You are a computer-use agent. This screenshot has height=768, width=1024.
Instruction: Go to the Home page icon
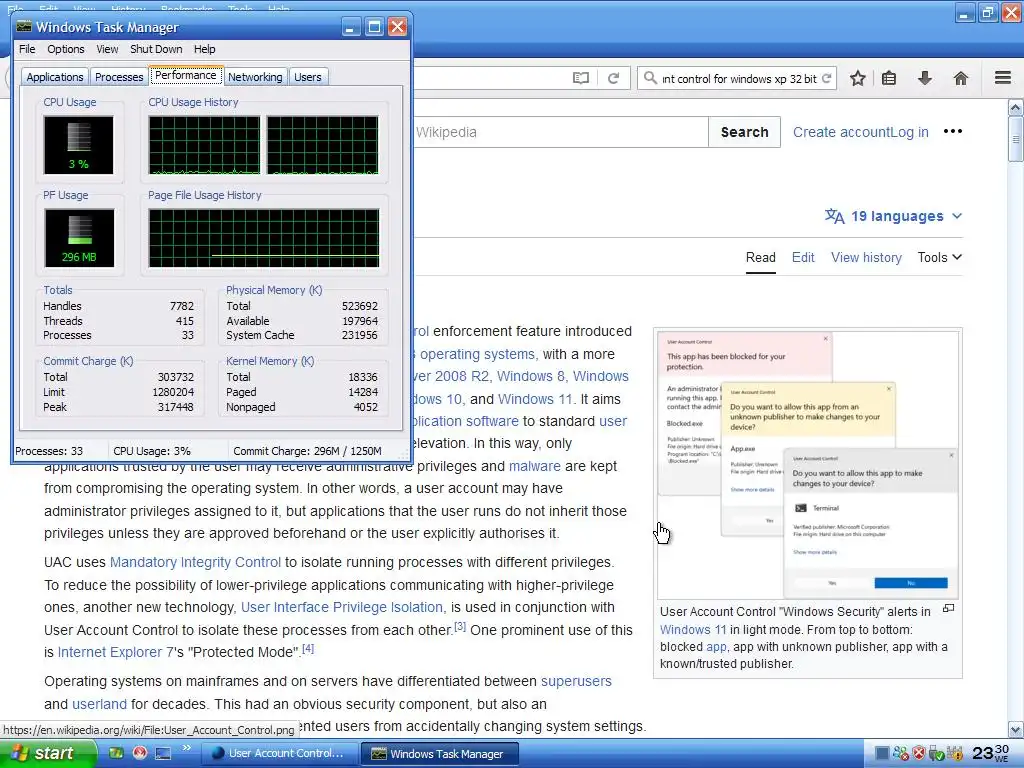click(x=961, y=78)
